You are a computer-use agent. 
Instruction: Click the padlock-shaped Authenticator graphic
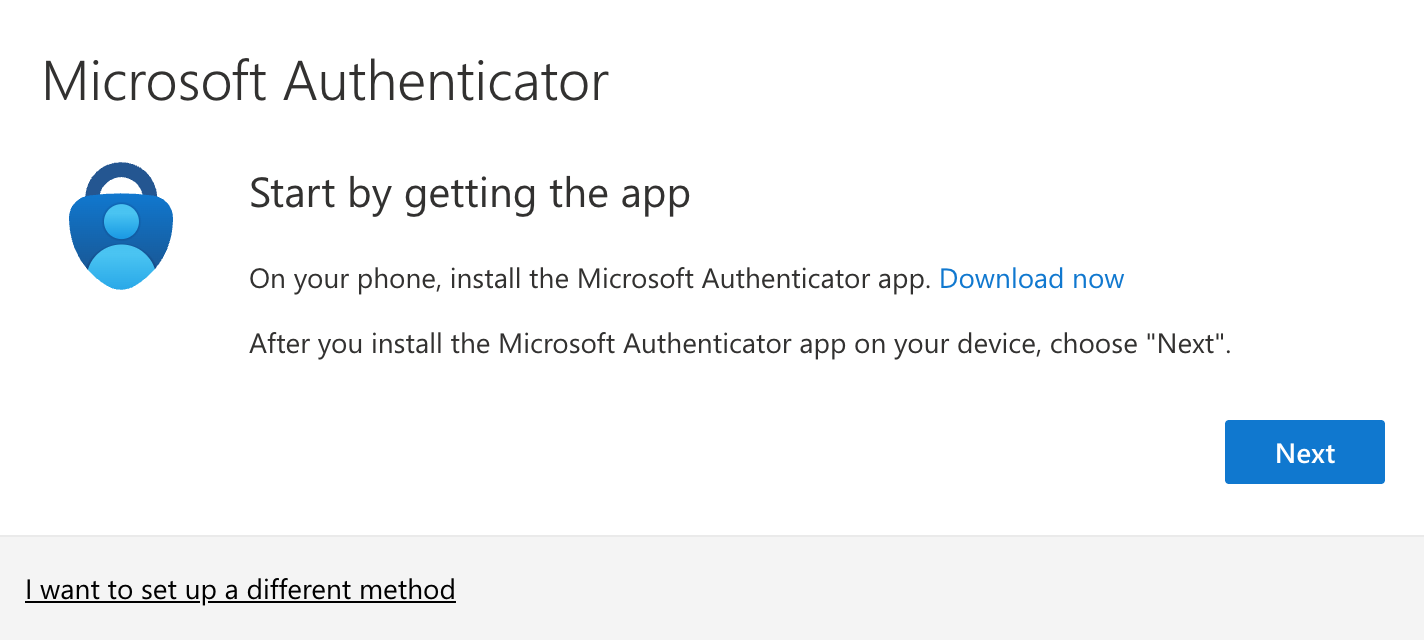click(x=120, y=224)
